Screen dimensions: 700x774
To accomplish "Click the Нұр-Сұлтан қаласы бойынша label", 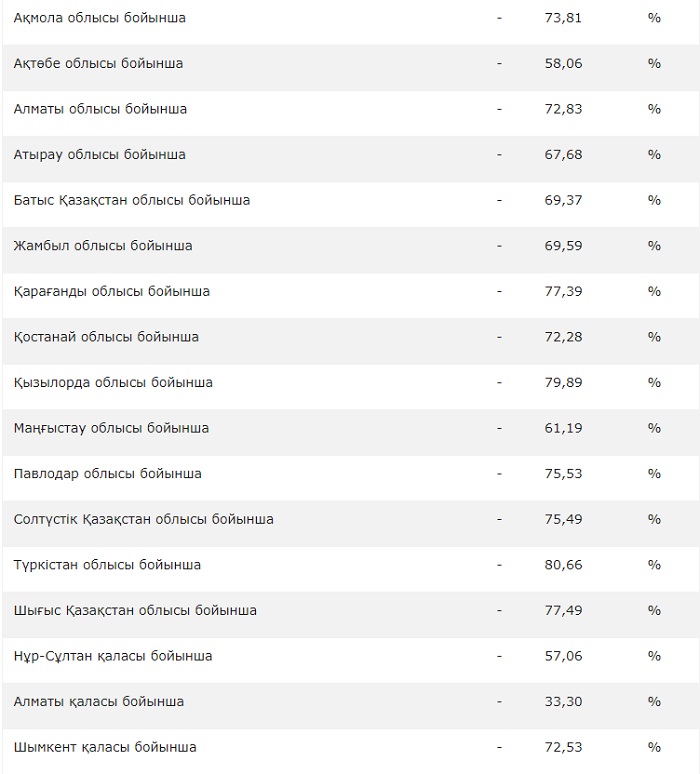I will coord(113,656).
